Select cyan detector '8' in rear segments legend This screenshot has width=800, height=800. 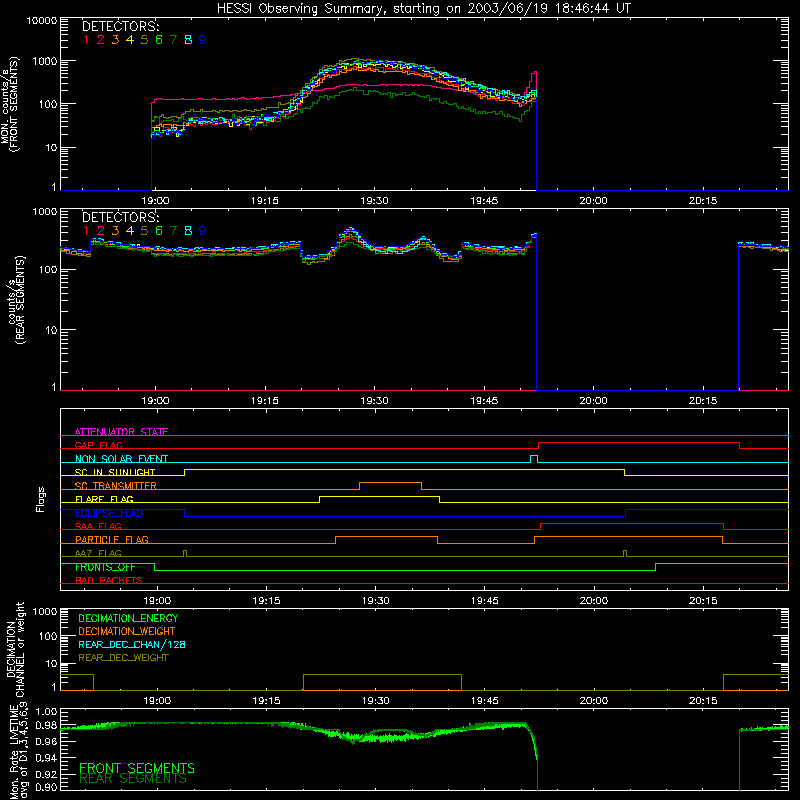coord(188,231)
